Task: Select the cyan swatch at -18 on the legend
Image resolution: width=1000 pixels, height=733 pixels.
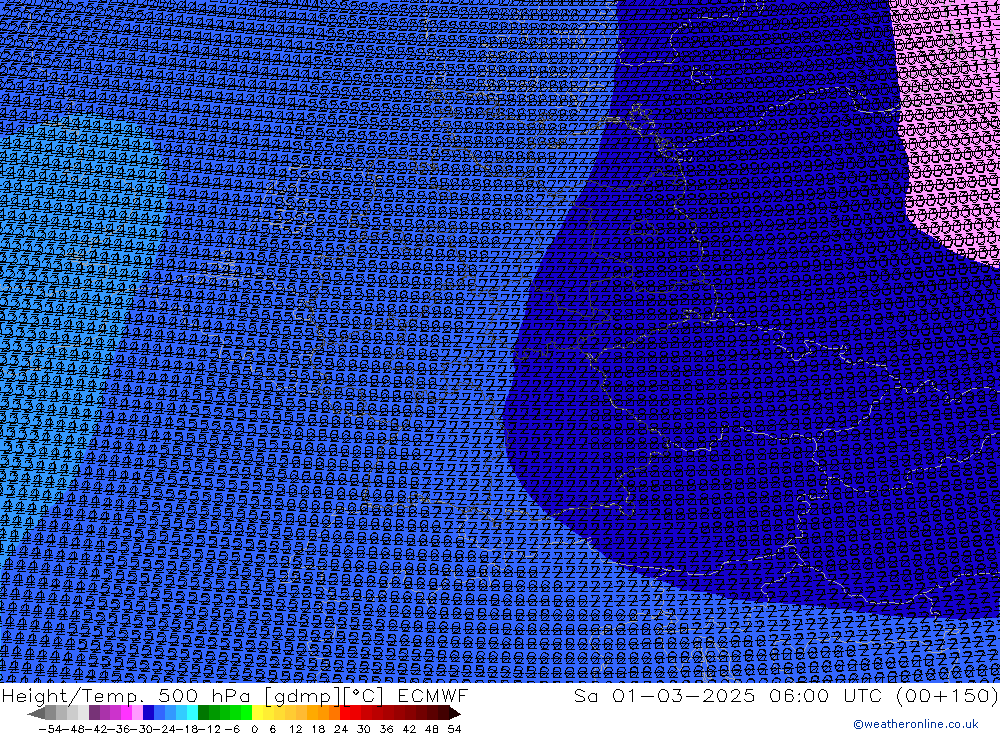Action: point(192,713)
